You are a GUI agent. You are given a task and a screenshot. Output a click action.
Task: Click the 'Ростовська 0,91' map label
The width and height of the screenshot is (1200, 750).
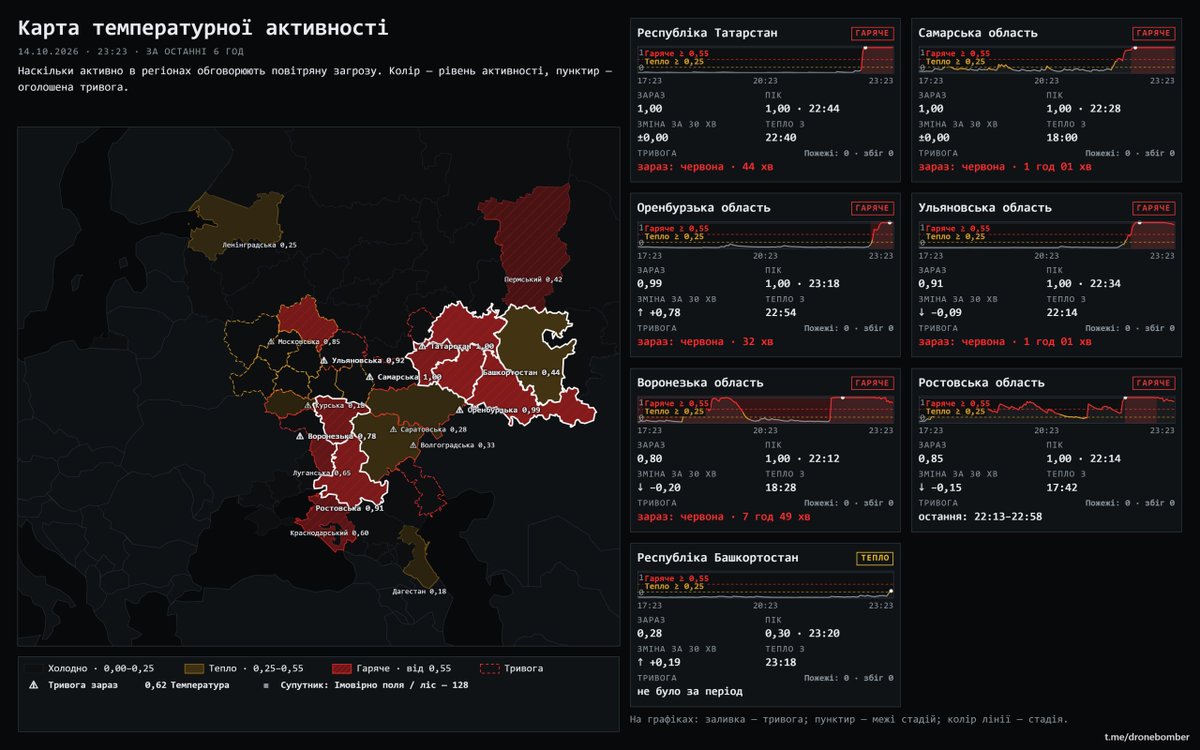click(350, 508)
